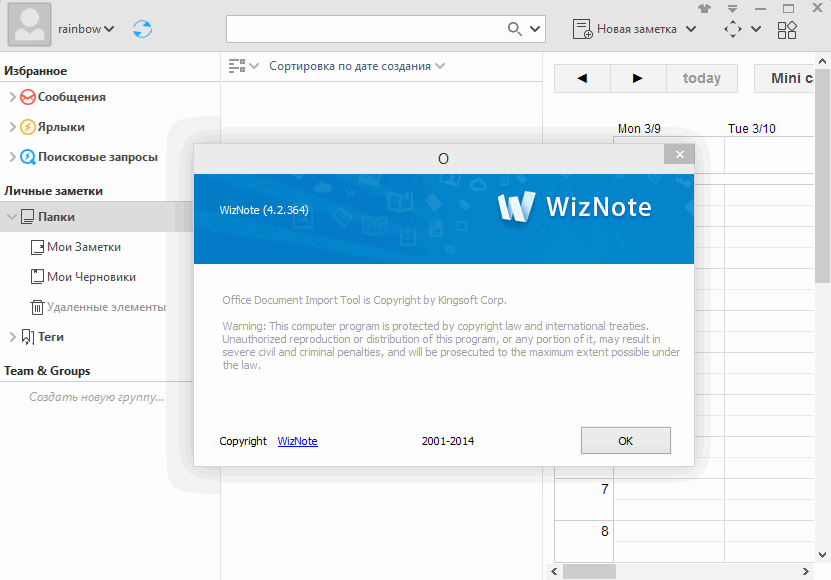Click the Папки notebook icon
The width and height of the screenshot is (831, 580).
pyautogui.click(x=28, y=216)
